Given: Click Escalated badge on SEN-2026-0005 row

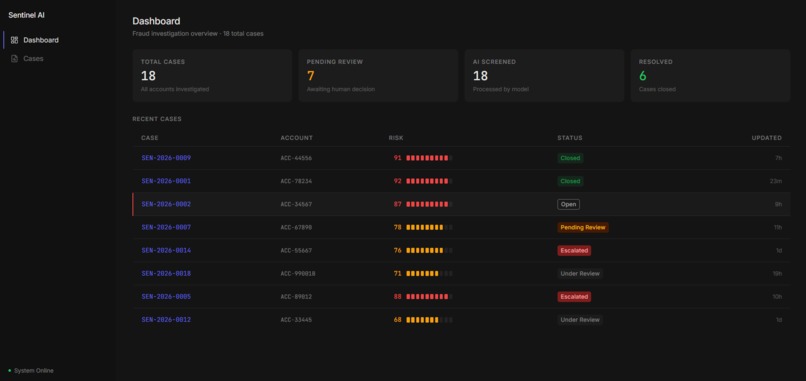Looking at the screenshot, I should pyautogui.click(x=574, y=297).
